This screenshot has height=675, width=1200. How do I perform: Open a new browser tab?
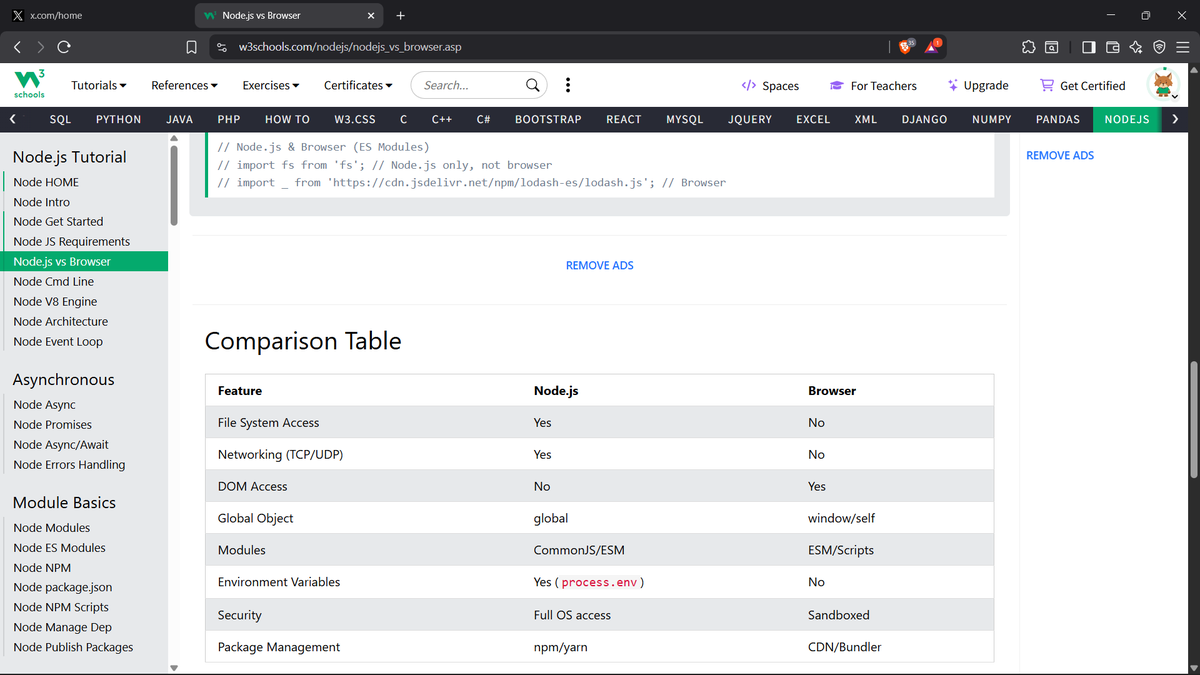400,16
